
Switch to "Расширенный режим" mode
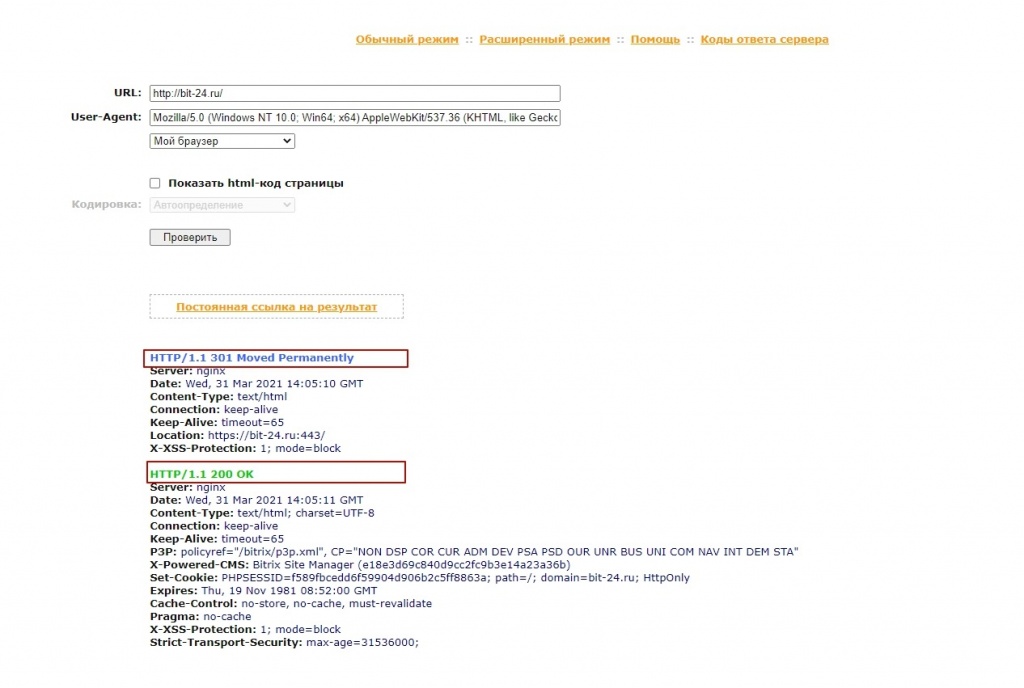click(544, 40)
